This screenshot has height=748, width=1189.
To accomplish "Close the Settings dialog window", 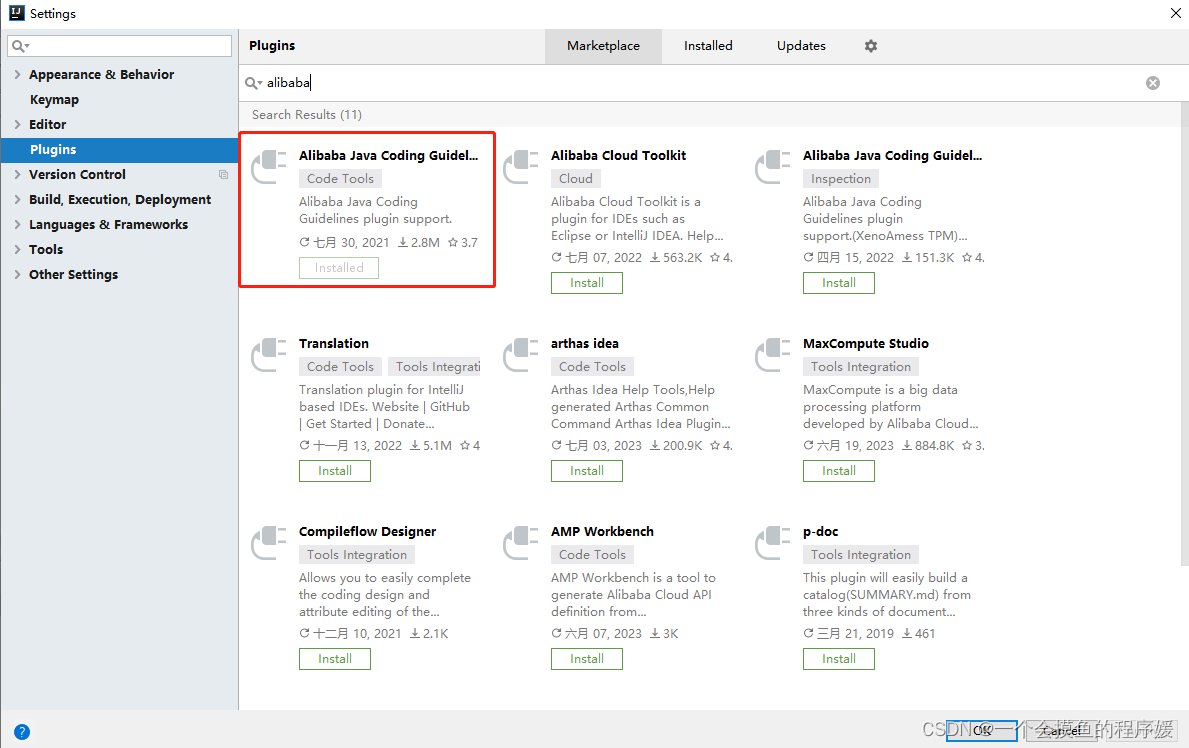I will pyautogui.click(x=1175, y=13).
